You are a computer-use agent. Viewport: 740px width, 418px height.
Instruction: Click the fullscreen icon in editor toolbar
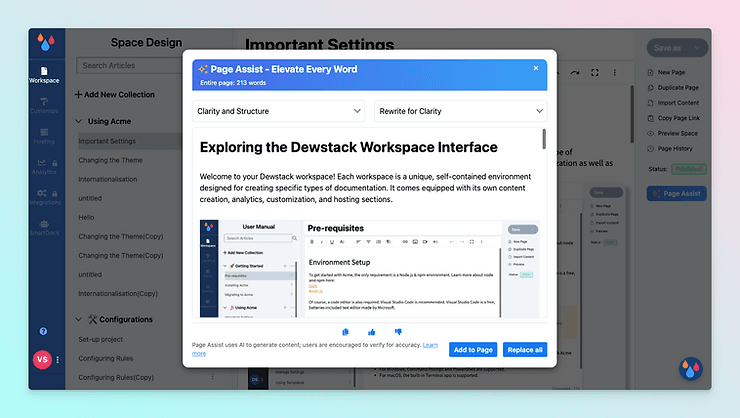coord(595,73)
